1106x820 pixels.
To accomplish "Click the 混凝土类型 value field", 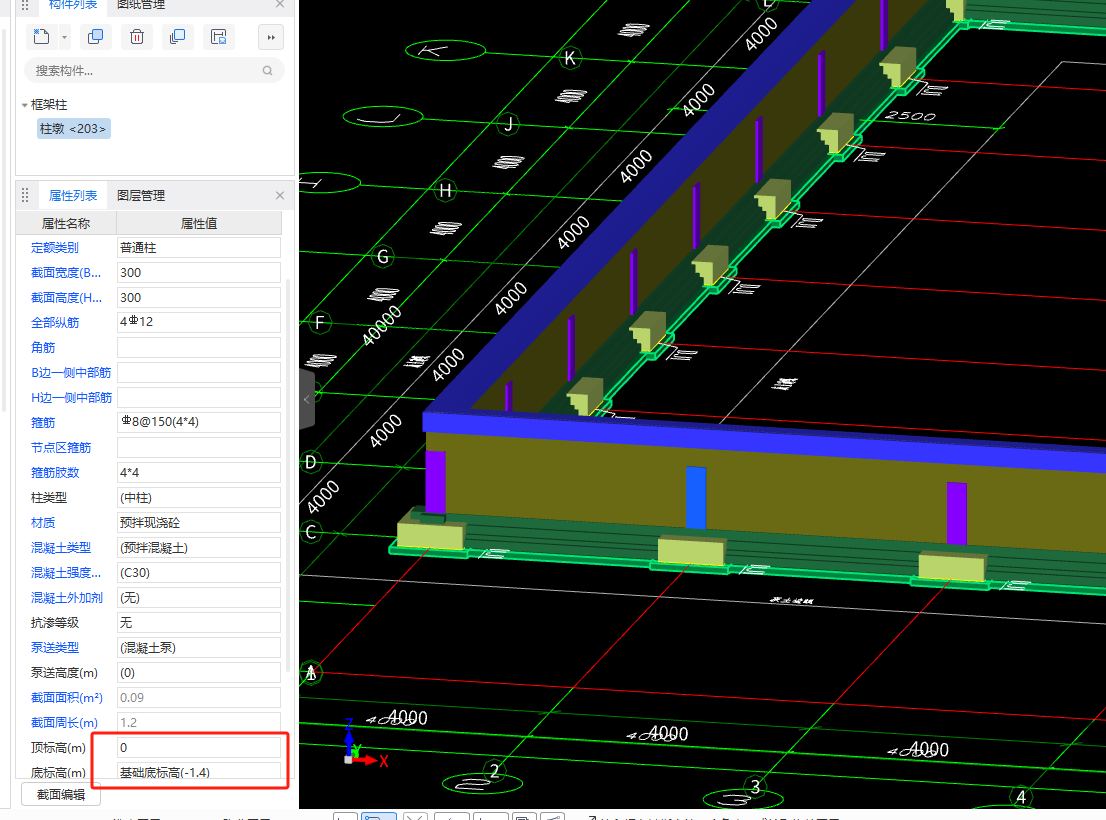I will (x=199, y=548).
